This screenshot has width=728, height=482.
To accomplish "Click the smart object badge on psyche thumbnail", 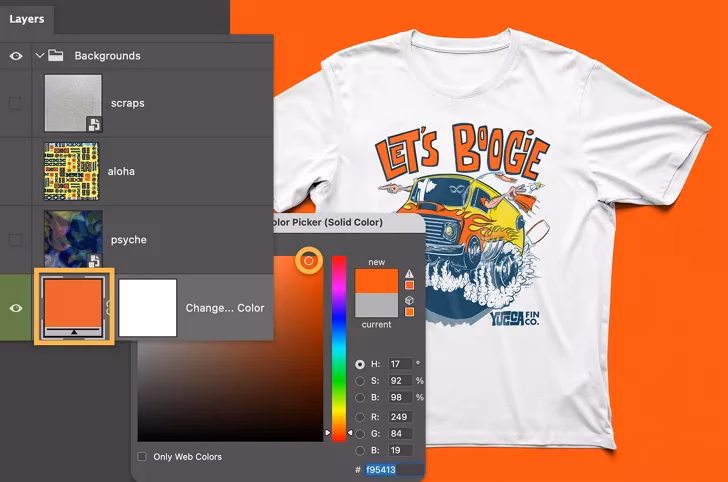I will click(x=93, y=260).
